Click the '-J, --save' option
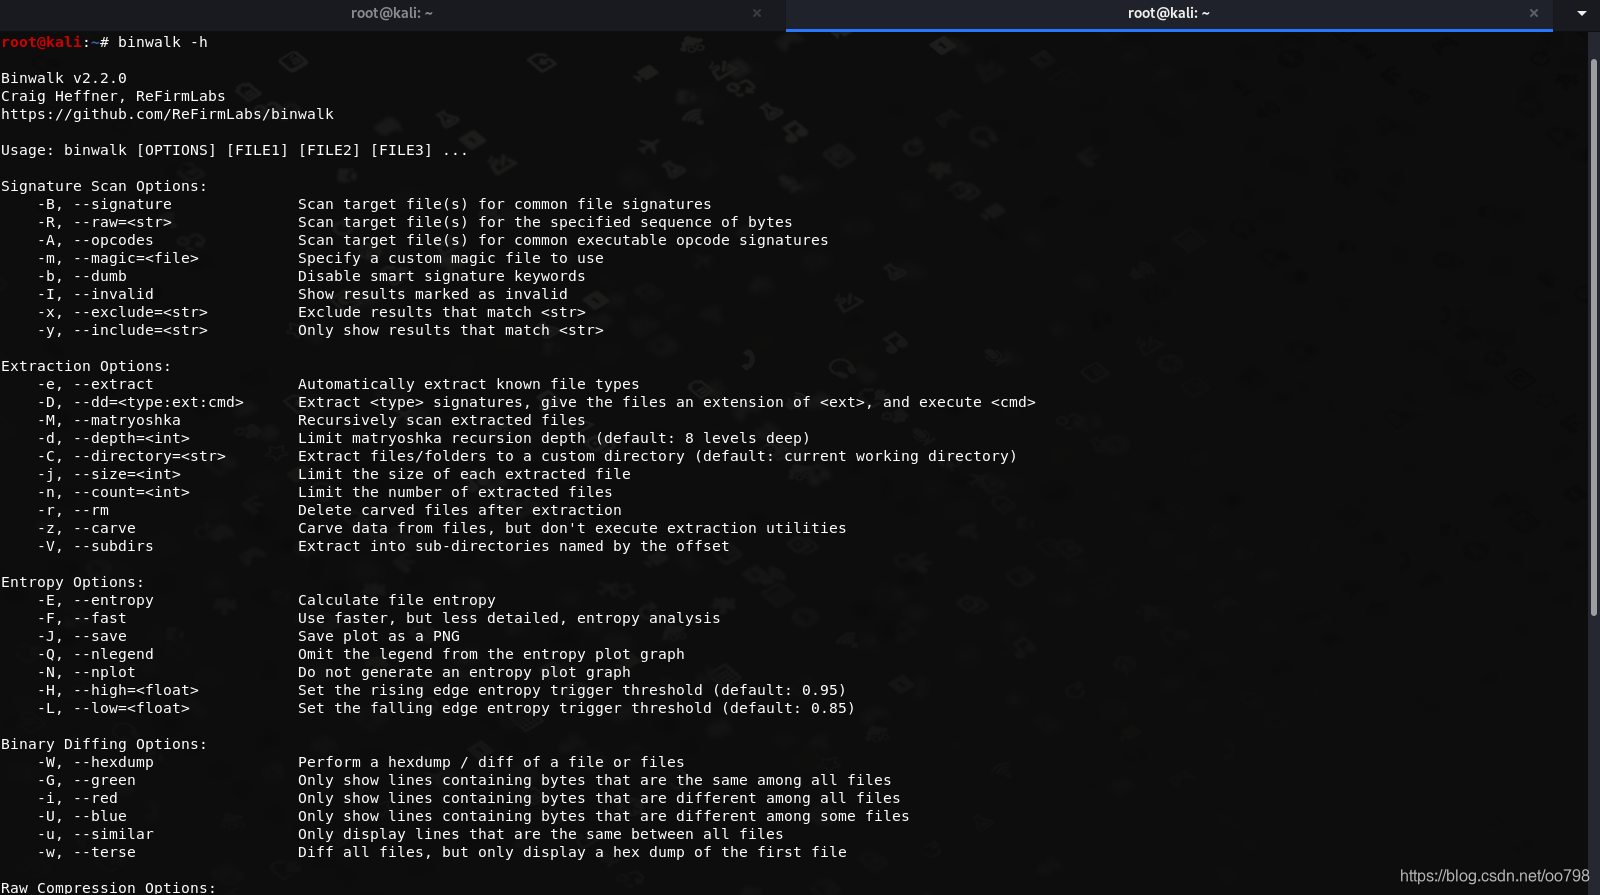 tap(82, 636)
